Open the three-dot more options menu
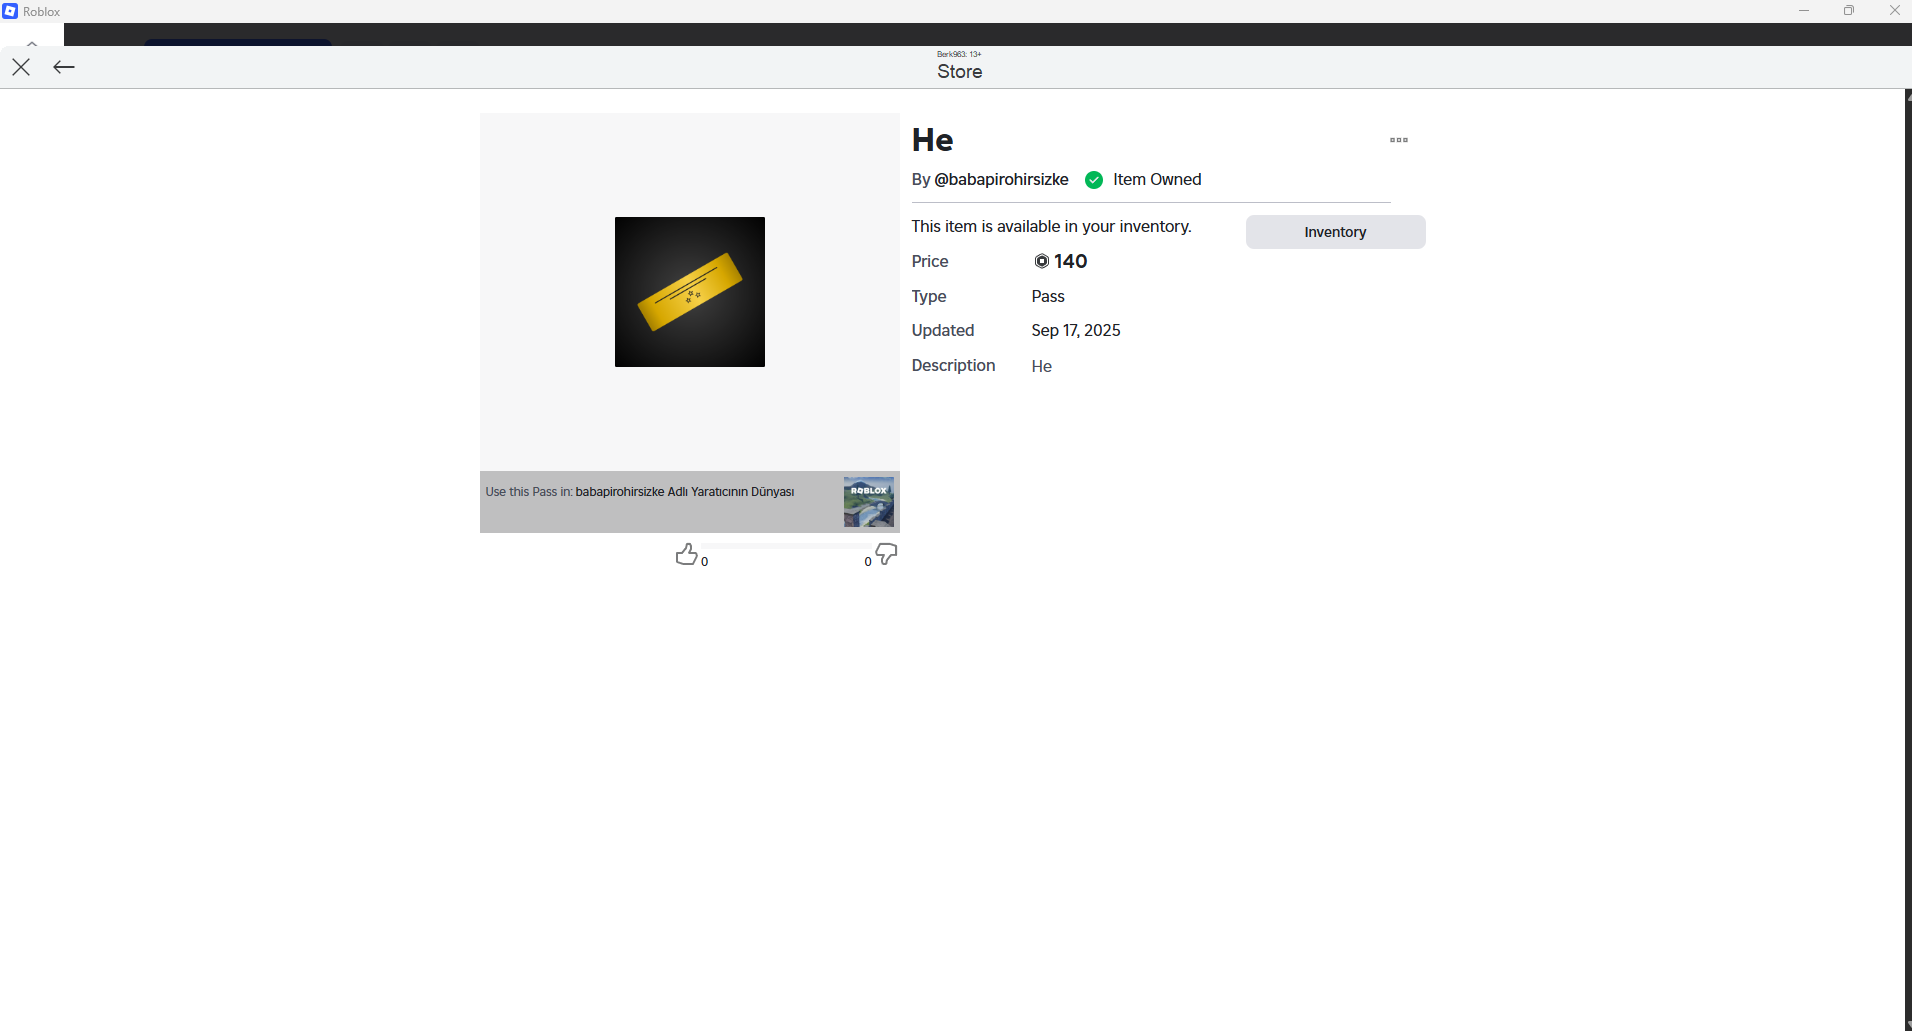The width and height of the screenshot is (1912, 1031). tap(1398, 140)
